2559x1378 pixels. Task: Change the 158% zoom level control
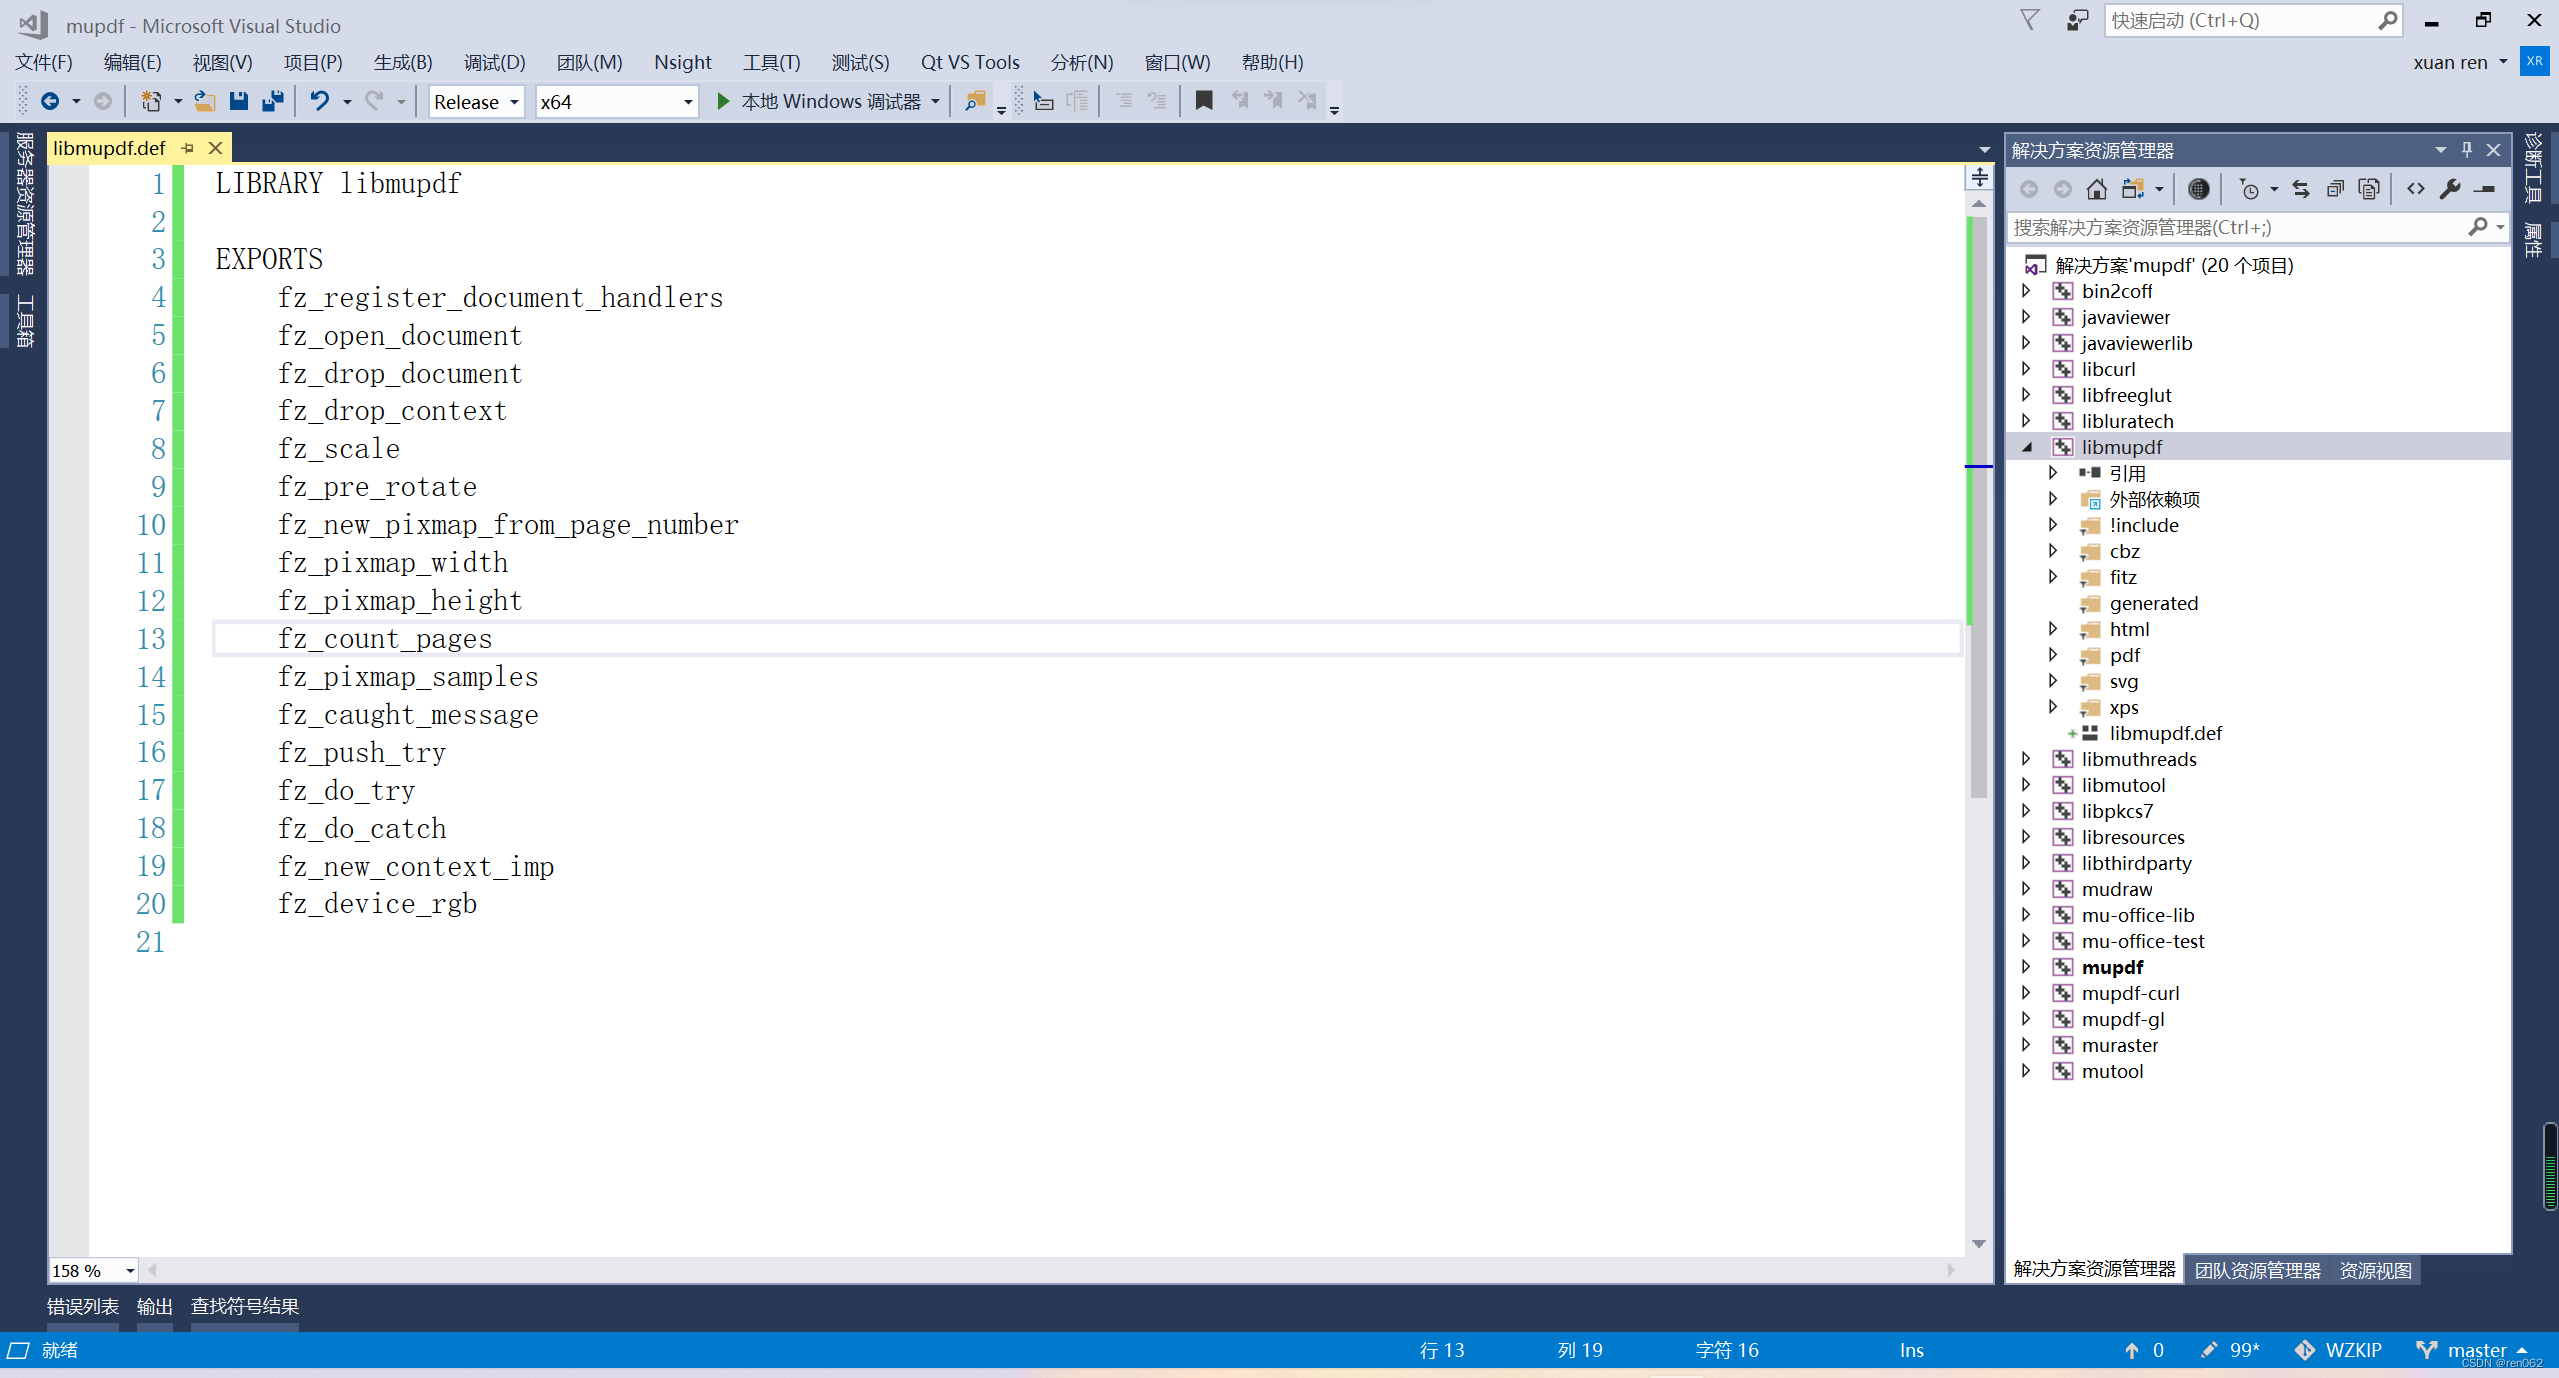(92, 1270)
